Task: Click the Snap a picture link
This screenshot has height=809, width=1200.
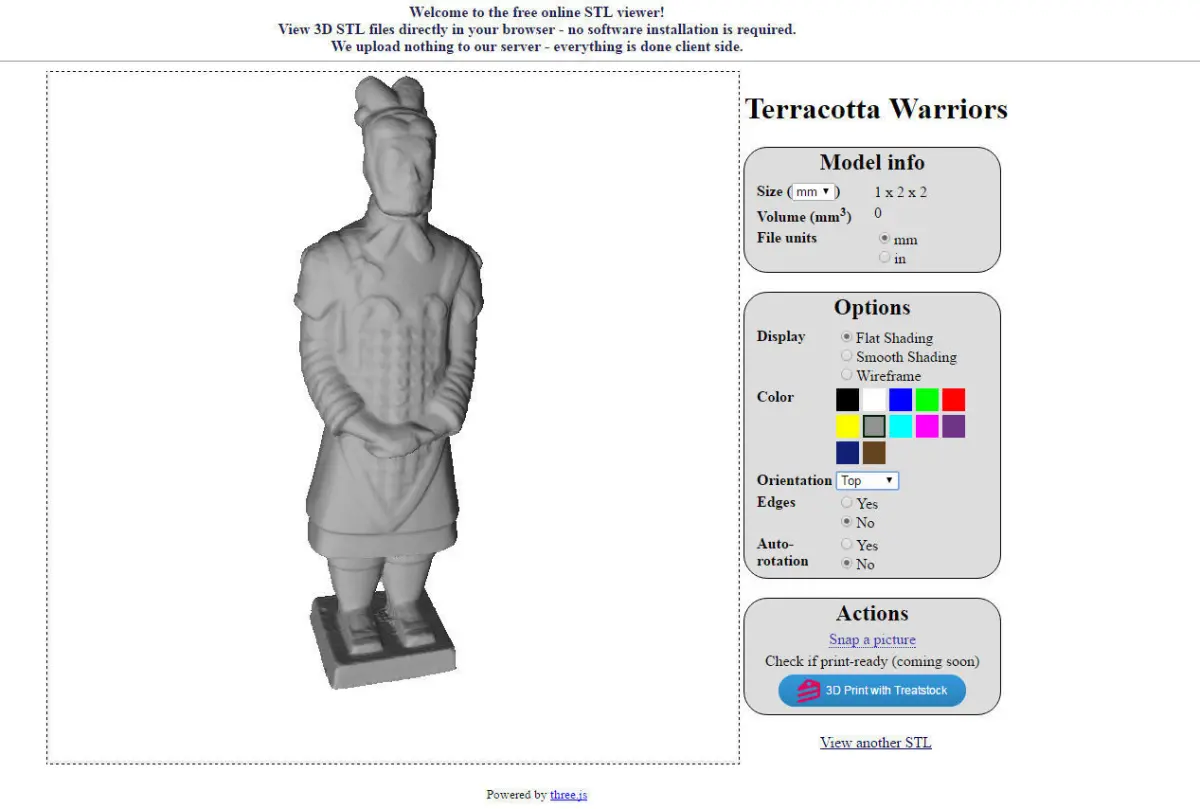Action: (x=872, y=640)
